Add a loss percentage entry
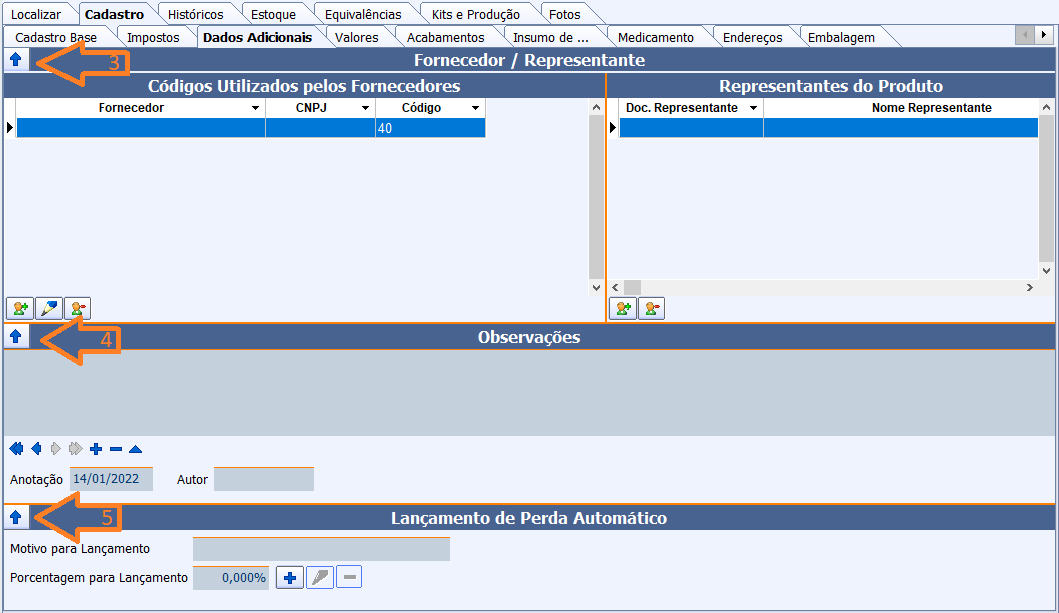 [290, 577]
